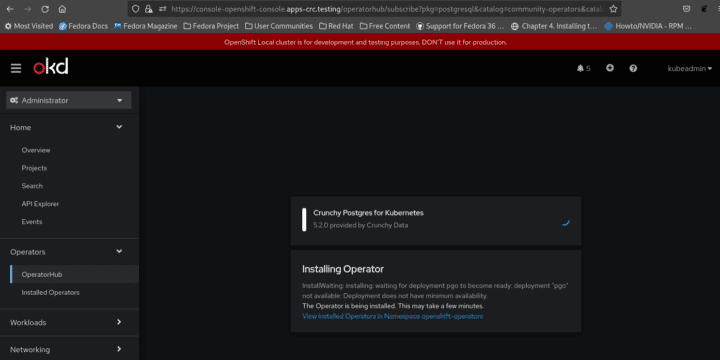Open Support for Fedora 36 bookmark

click(x=460, y=26)
